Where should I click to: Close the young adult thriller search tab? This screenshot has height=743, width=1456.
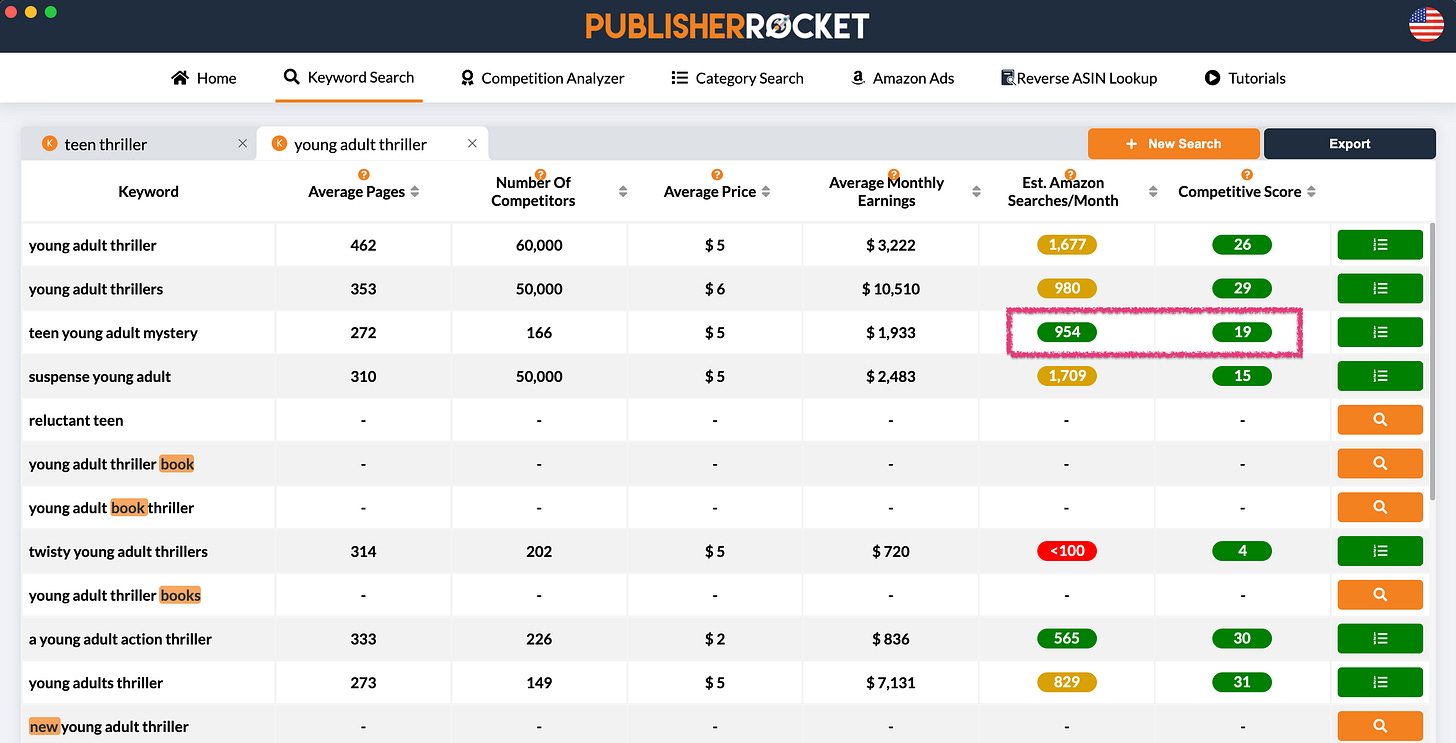[x=472, y=144]
